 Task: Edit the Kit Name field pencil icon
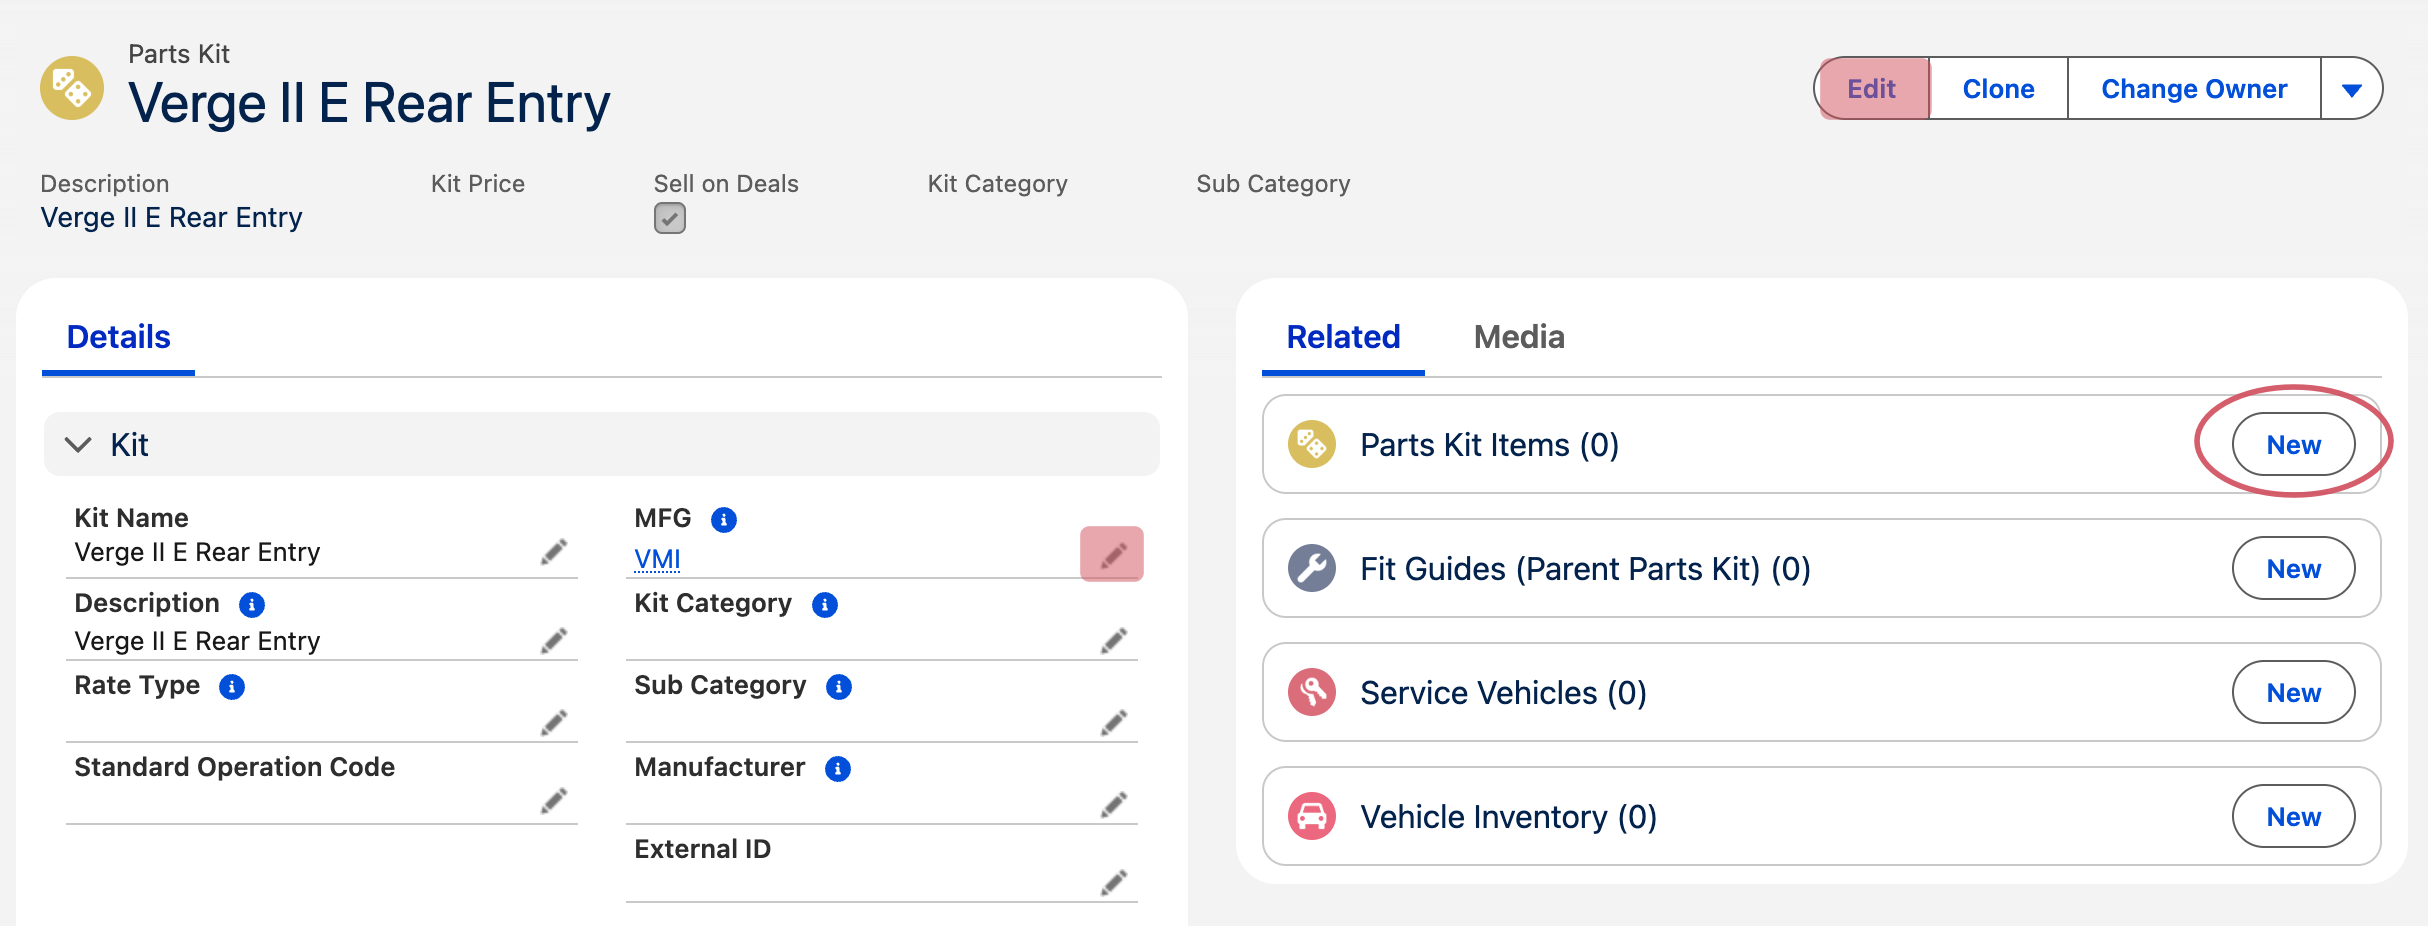pos(554,552)
